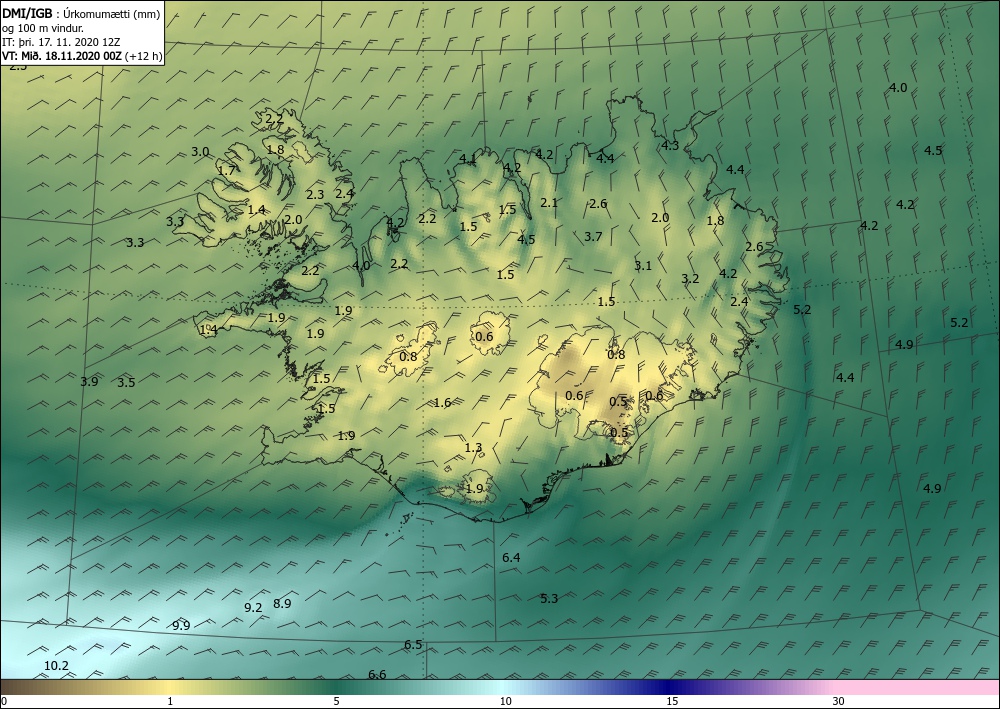Click the 'og 100 m vindur.' legend line
This screenshot has width=1000, height=709.
pyautogui.click(x=43, y=28)
